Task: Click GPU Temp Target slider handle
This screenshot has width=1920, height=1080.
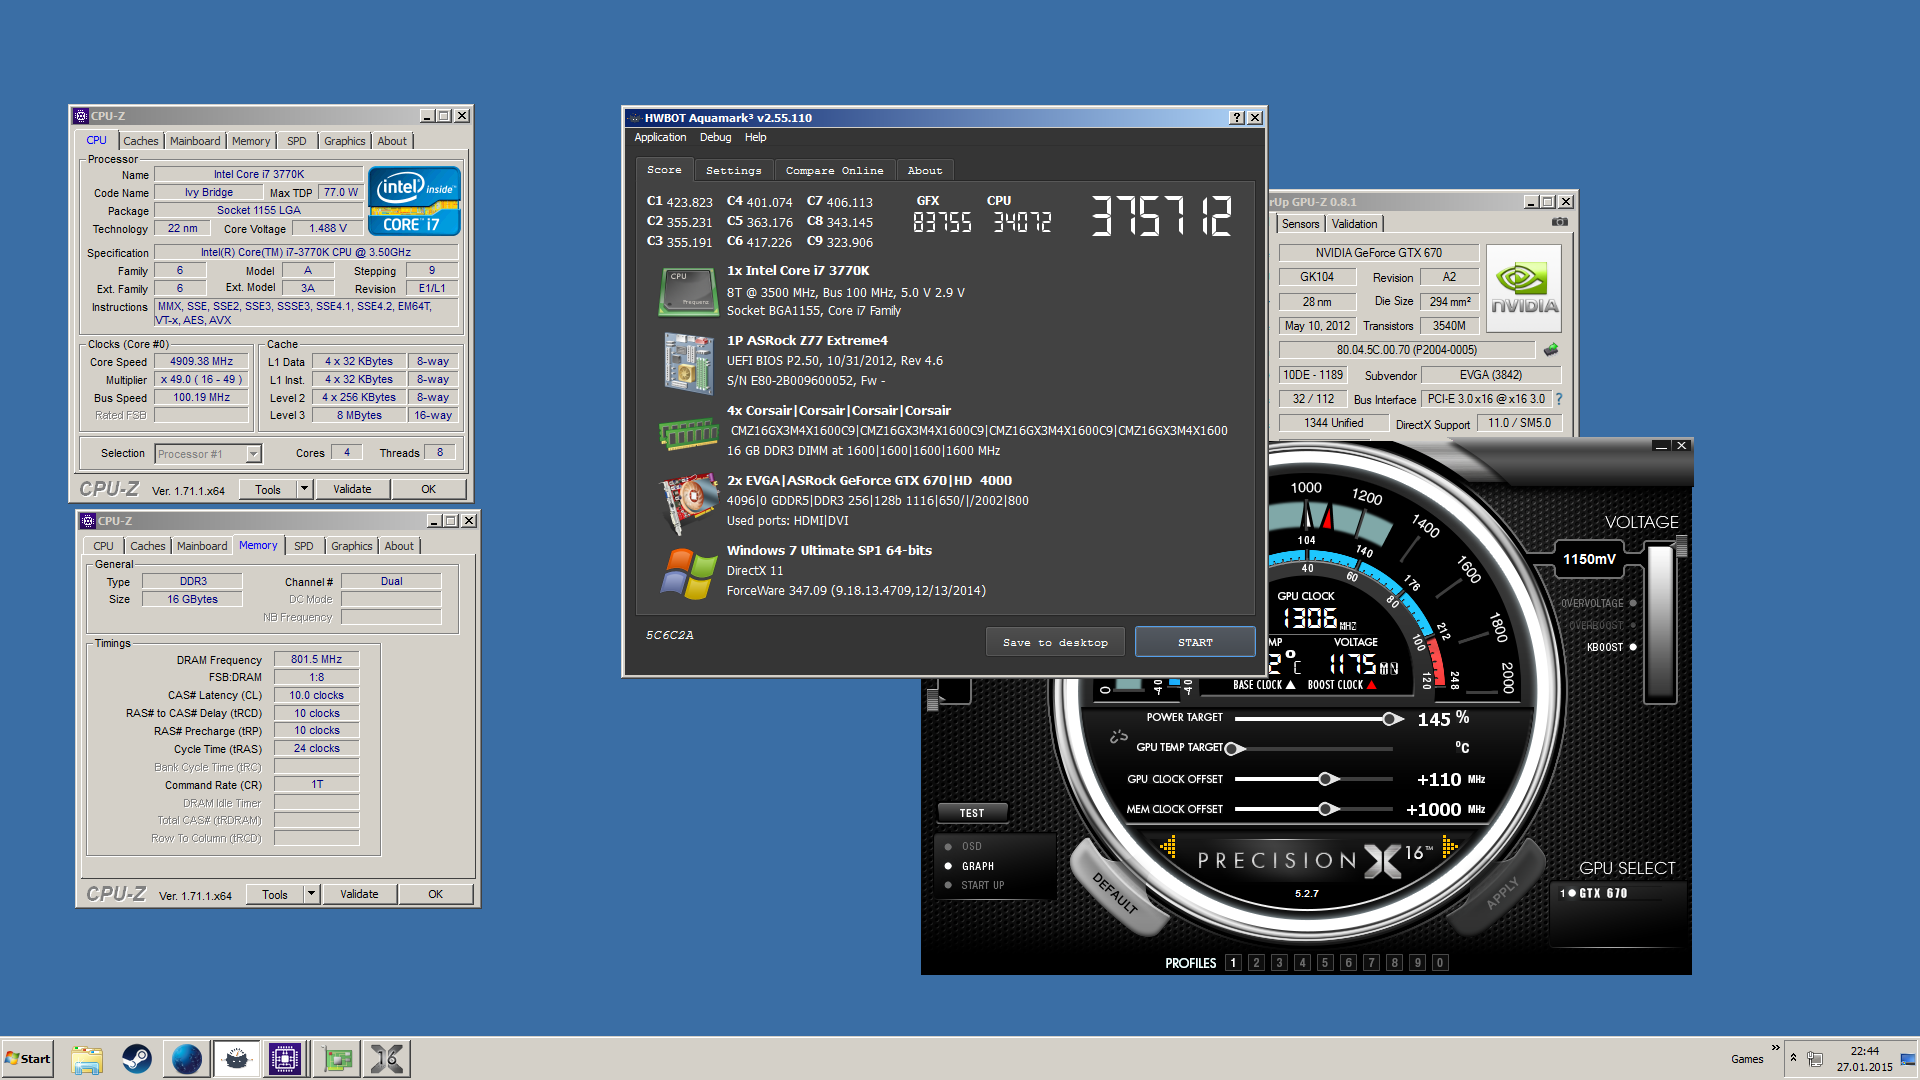Action: (x=1232, y=749)
